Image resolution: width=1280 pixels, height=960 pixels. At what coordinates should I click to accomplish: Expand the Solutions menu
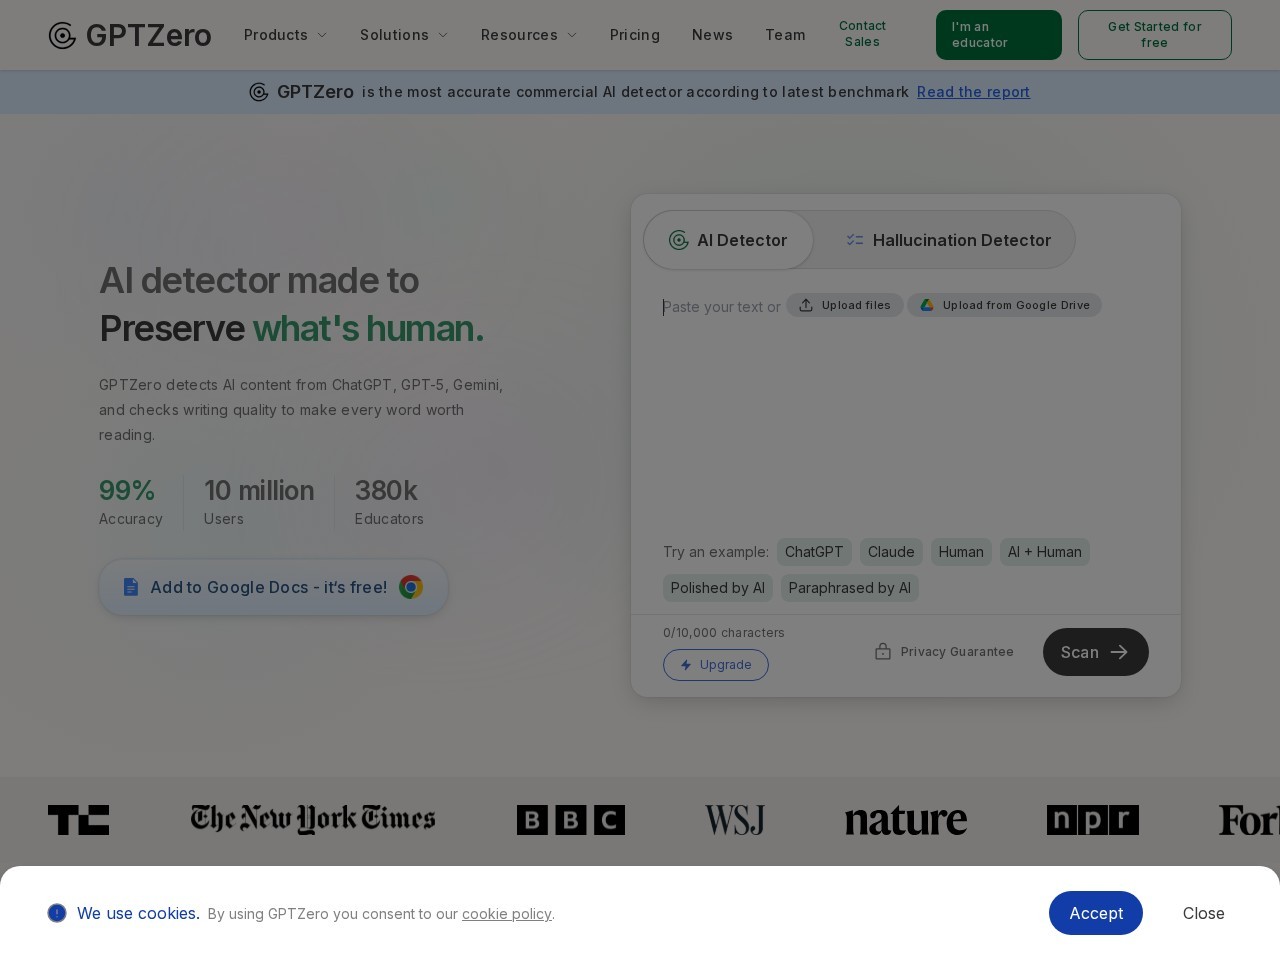(x=404, y=35)
